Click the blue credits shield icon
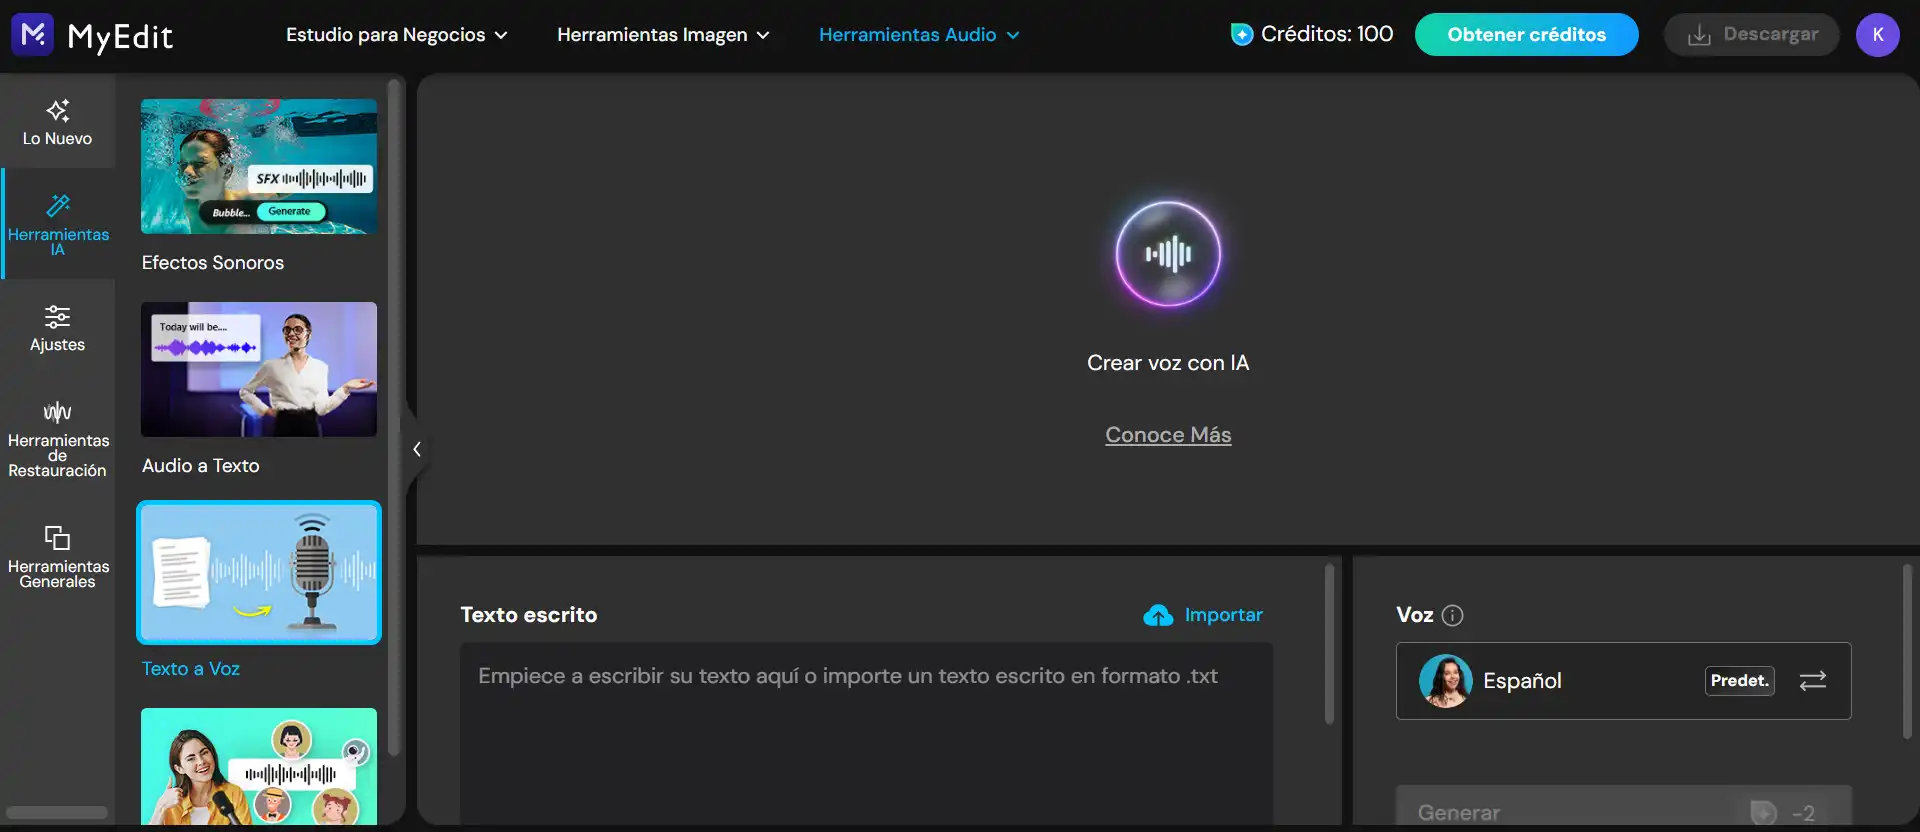 pyautogui.click(x=1242, y=35)
